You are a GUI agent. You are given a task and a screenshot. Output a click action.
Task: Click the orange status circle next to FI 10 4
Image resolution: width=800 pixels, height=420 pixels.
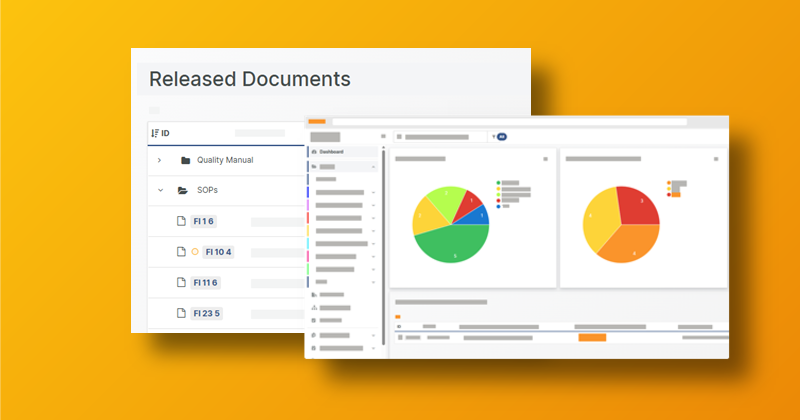tap(195, 252)
